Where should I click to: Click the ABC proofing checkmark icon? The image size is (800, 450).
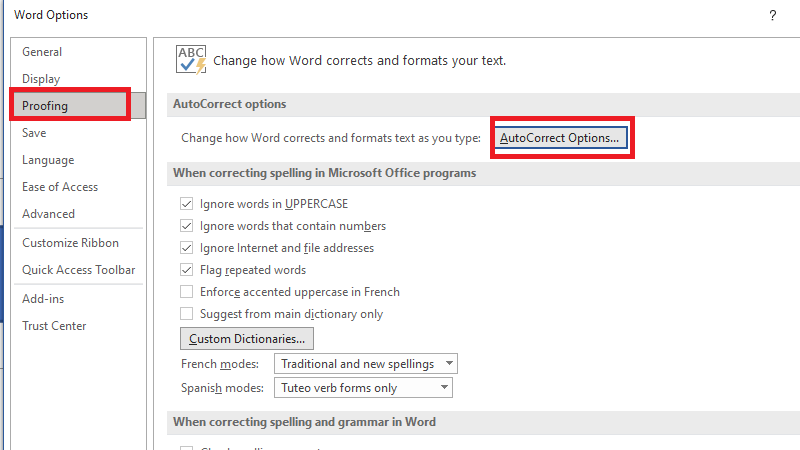point(190,59)
